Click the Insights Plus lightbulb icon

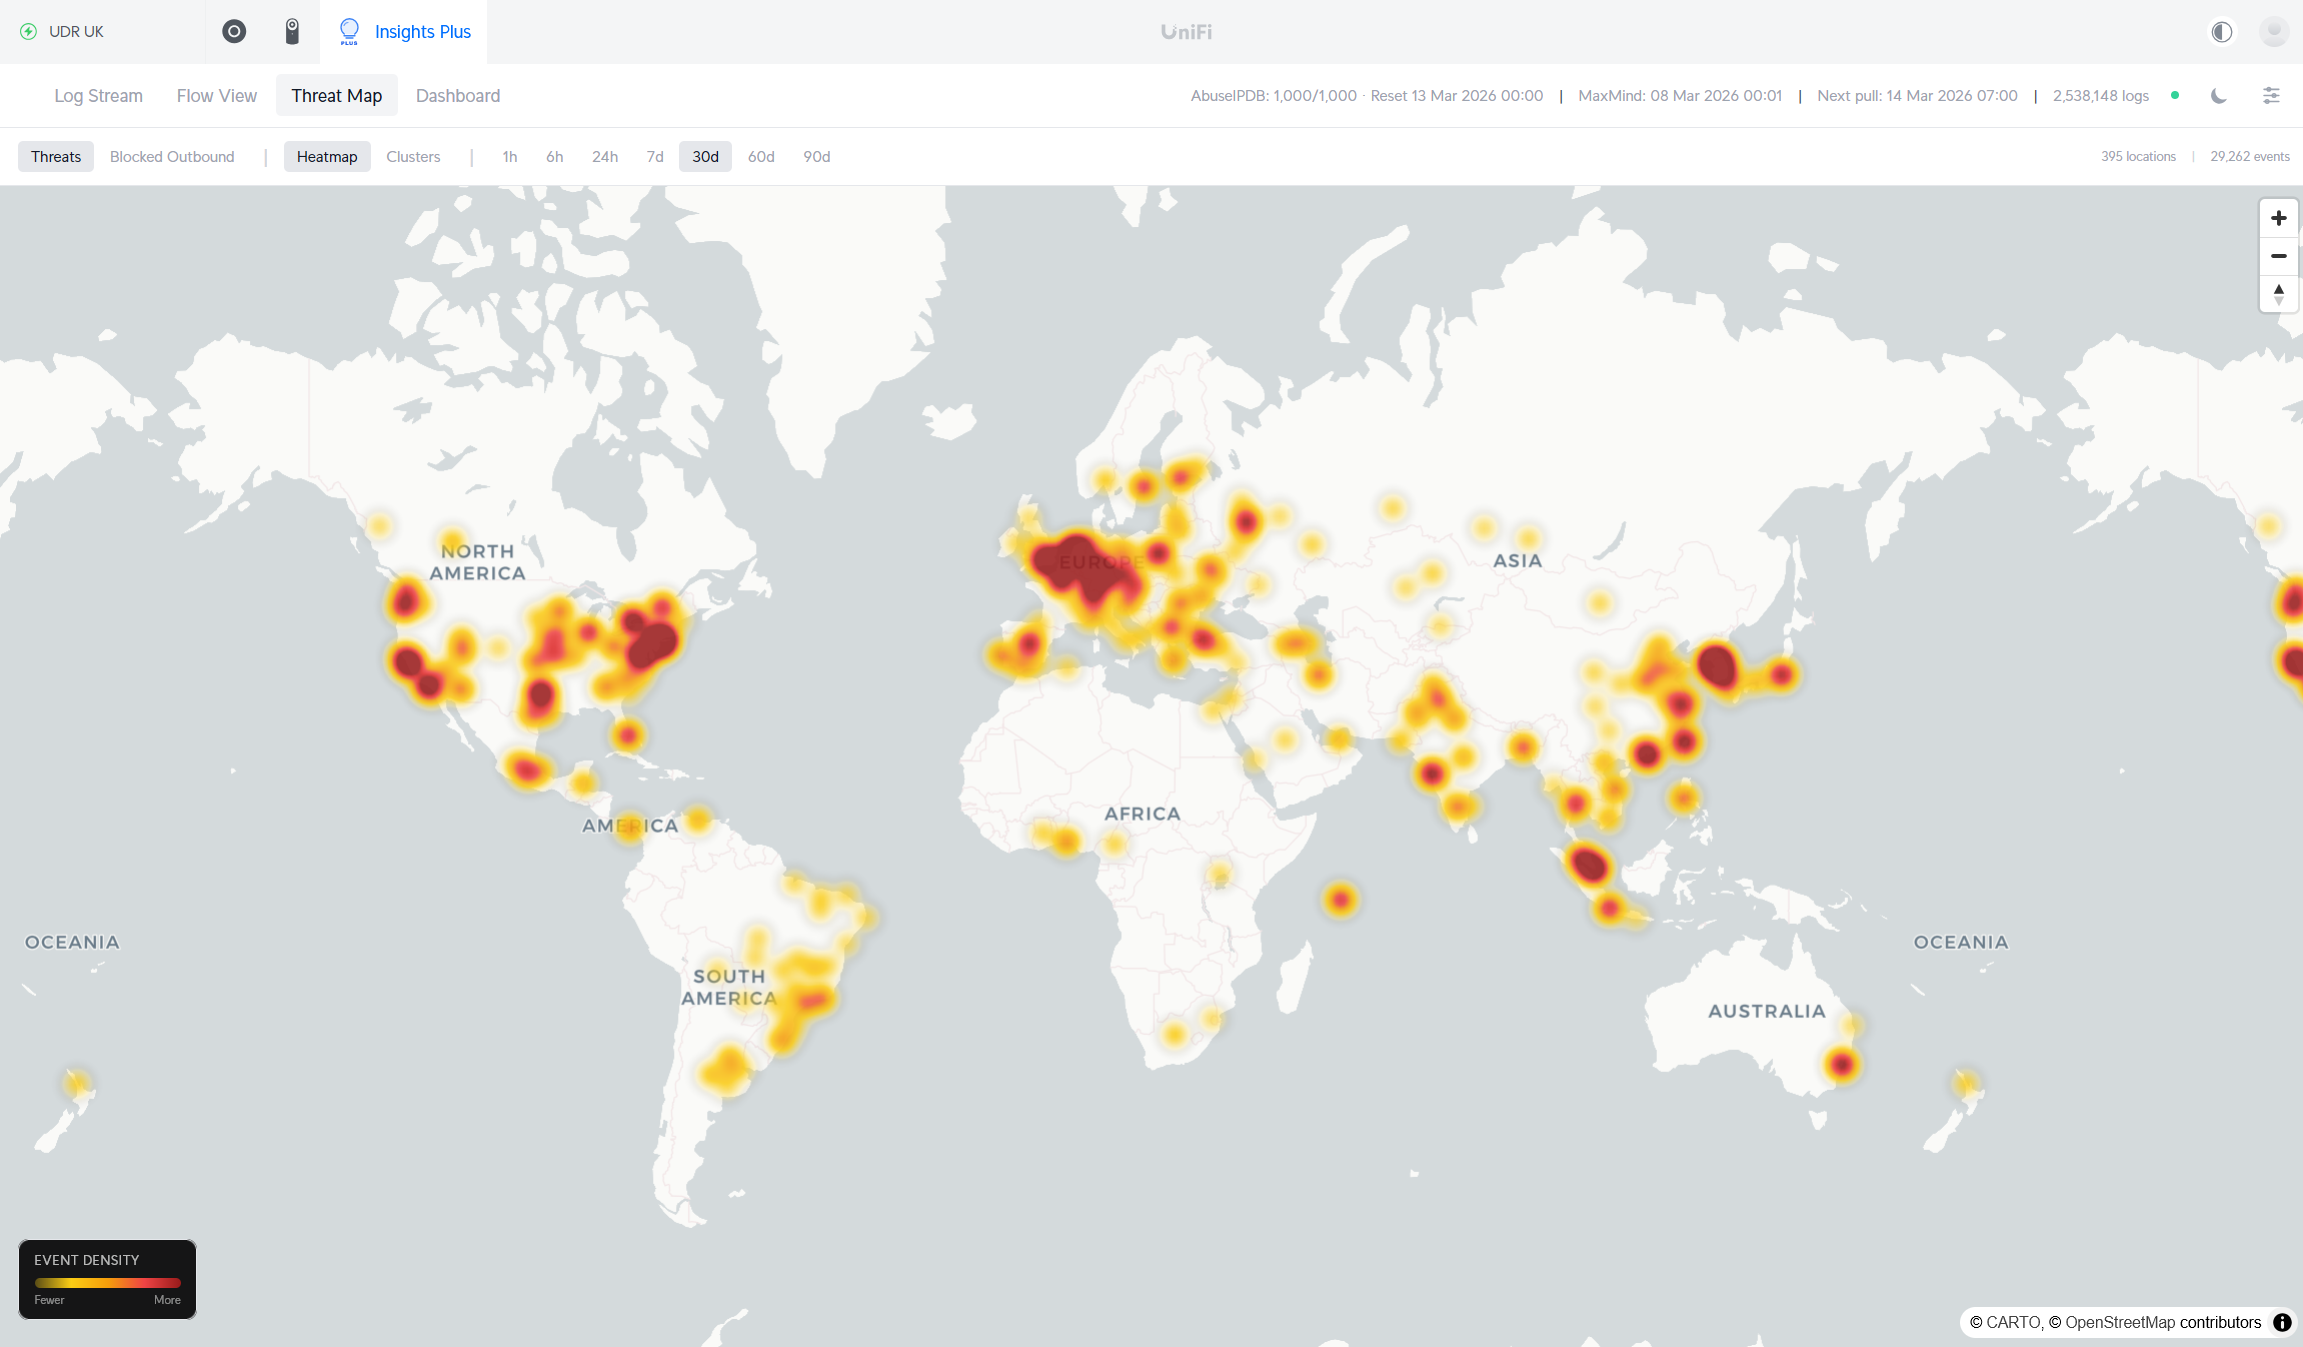tap(349, 31)
